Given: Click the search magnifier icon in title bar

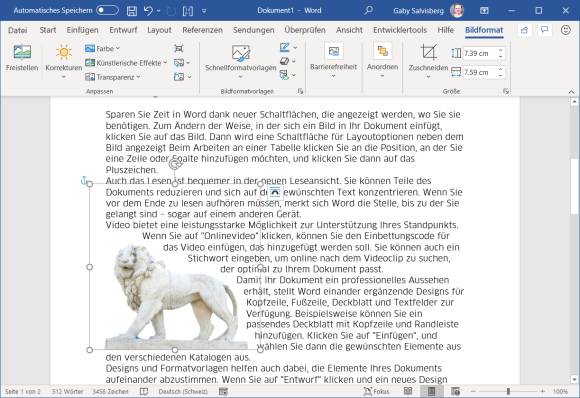Looking at the screenshot, I should pos(368,10).
